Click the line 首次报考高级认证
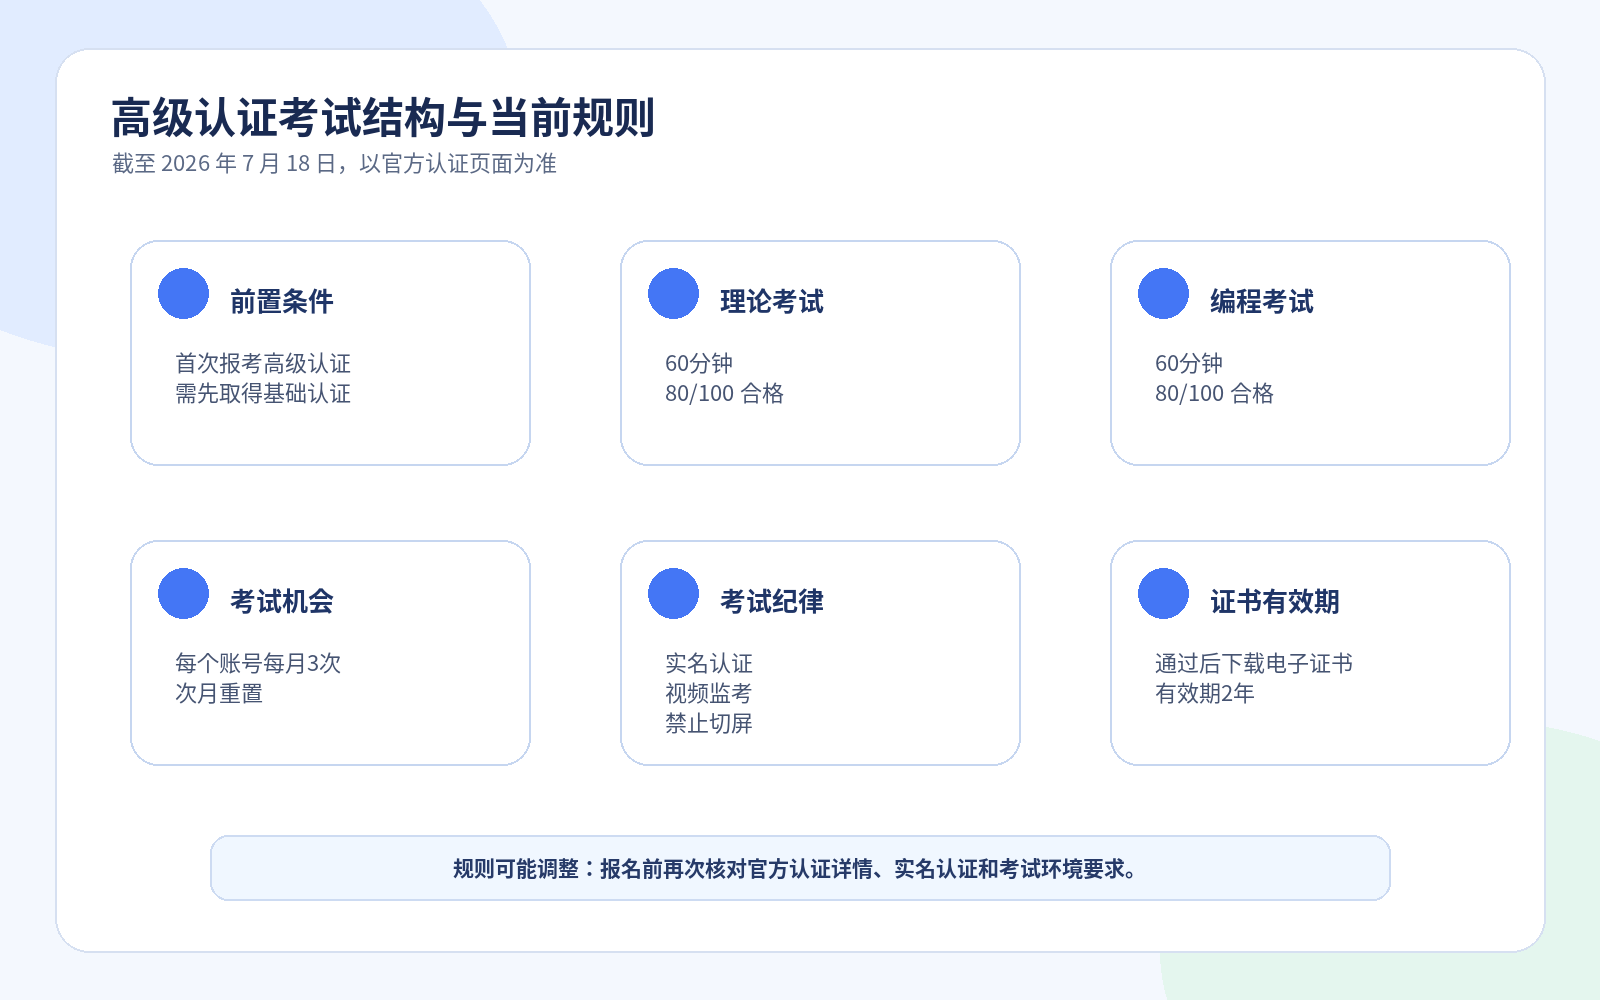 pyautogui.click(x=263, y=363)
